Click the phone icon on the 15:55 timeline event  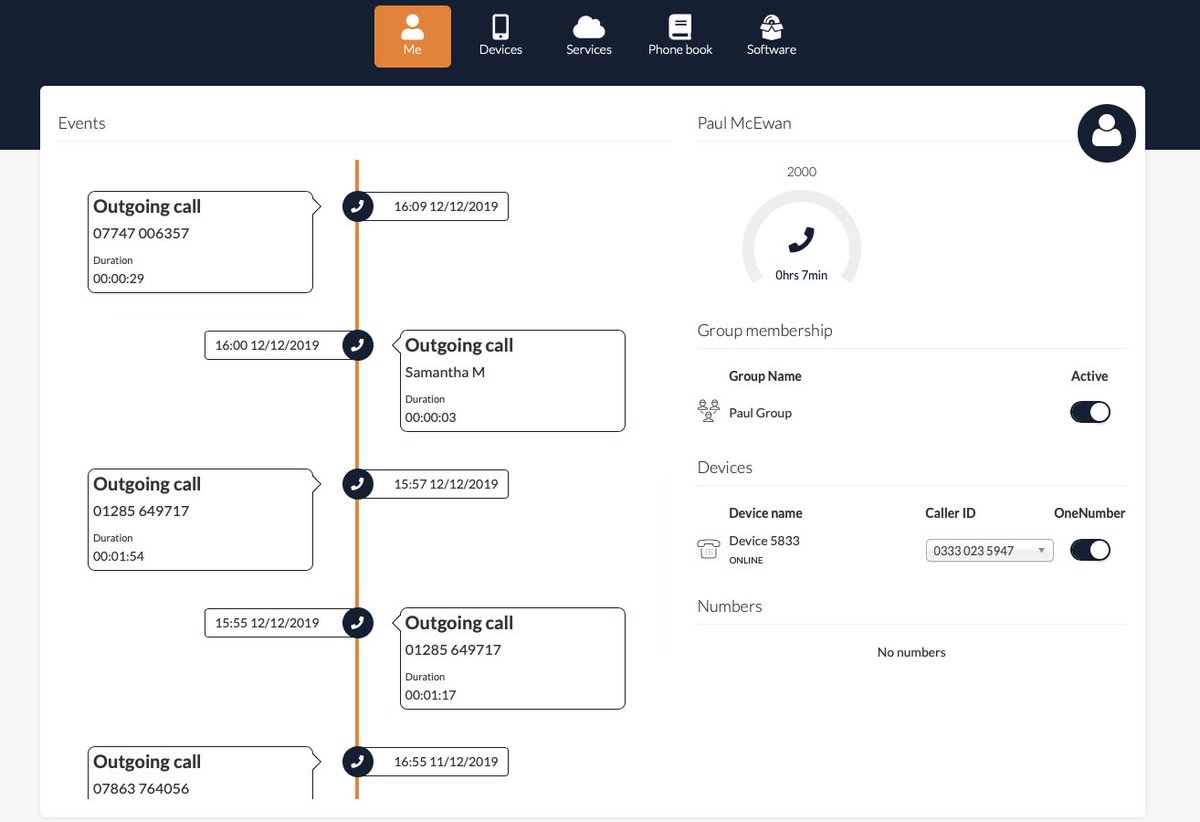click(357, 622)
